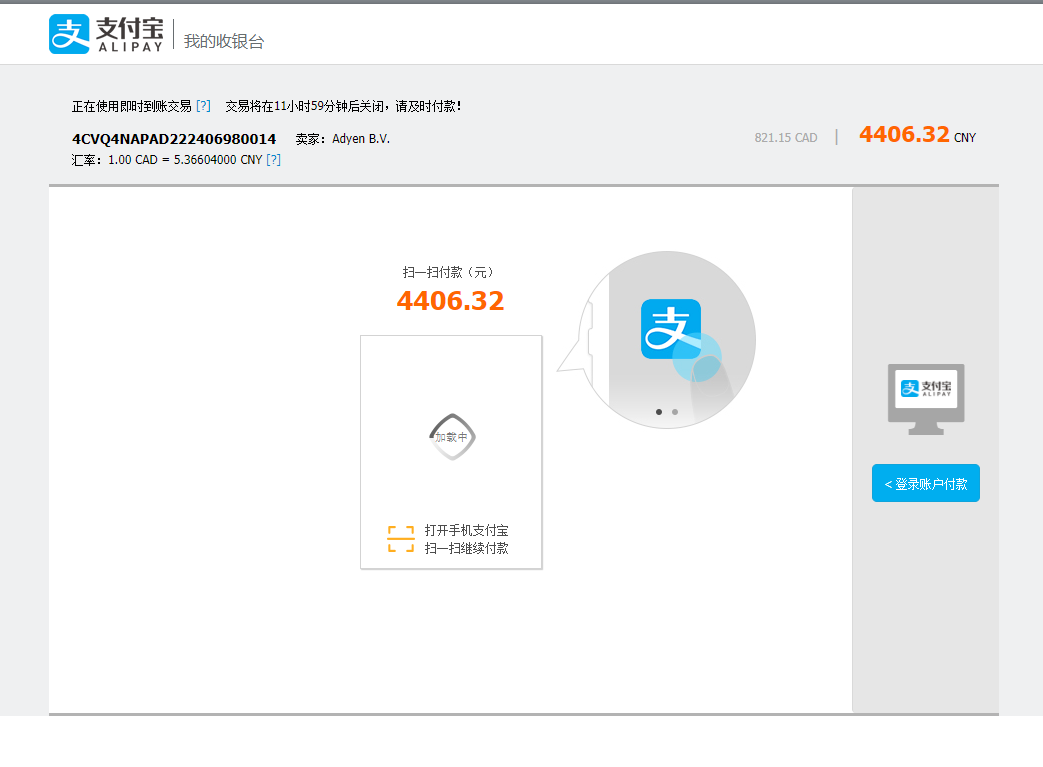Image resolution: width=1043 pixels, height=767 pixels.
Task: Click the orange 4406.32 CNY amount
Action: tap(905, 134)
